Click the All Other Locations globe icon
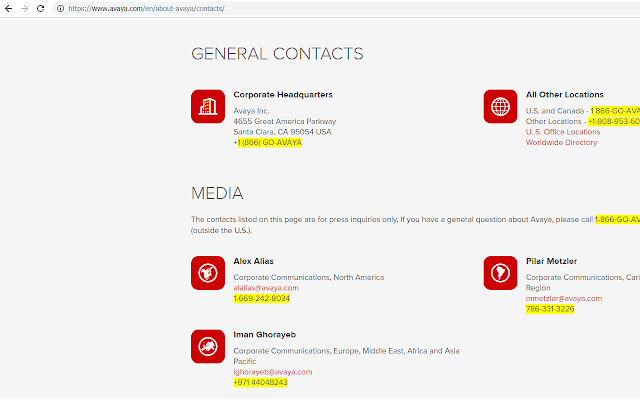Image resolution: width=640 pixels, height=400 pixels. point(500,107)
